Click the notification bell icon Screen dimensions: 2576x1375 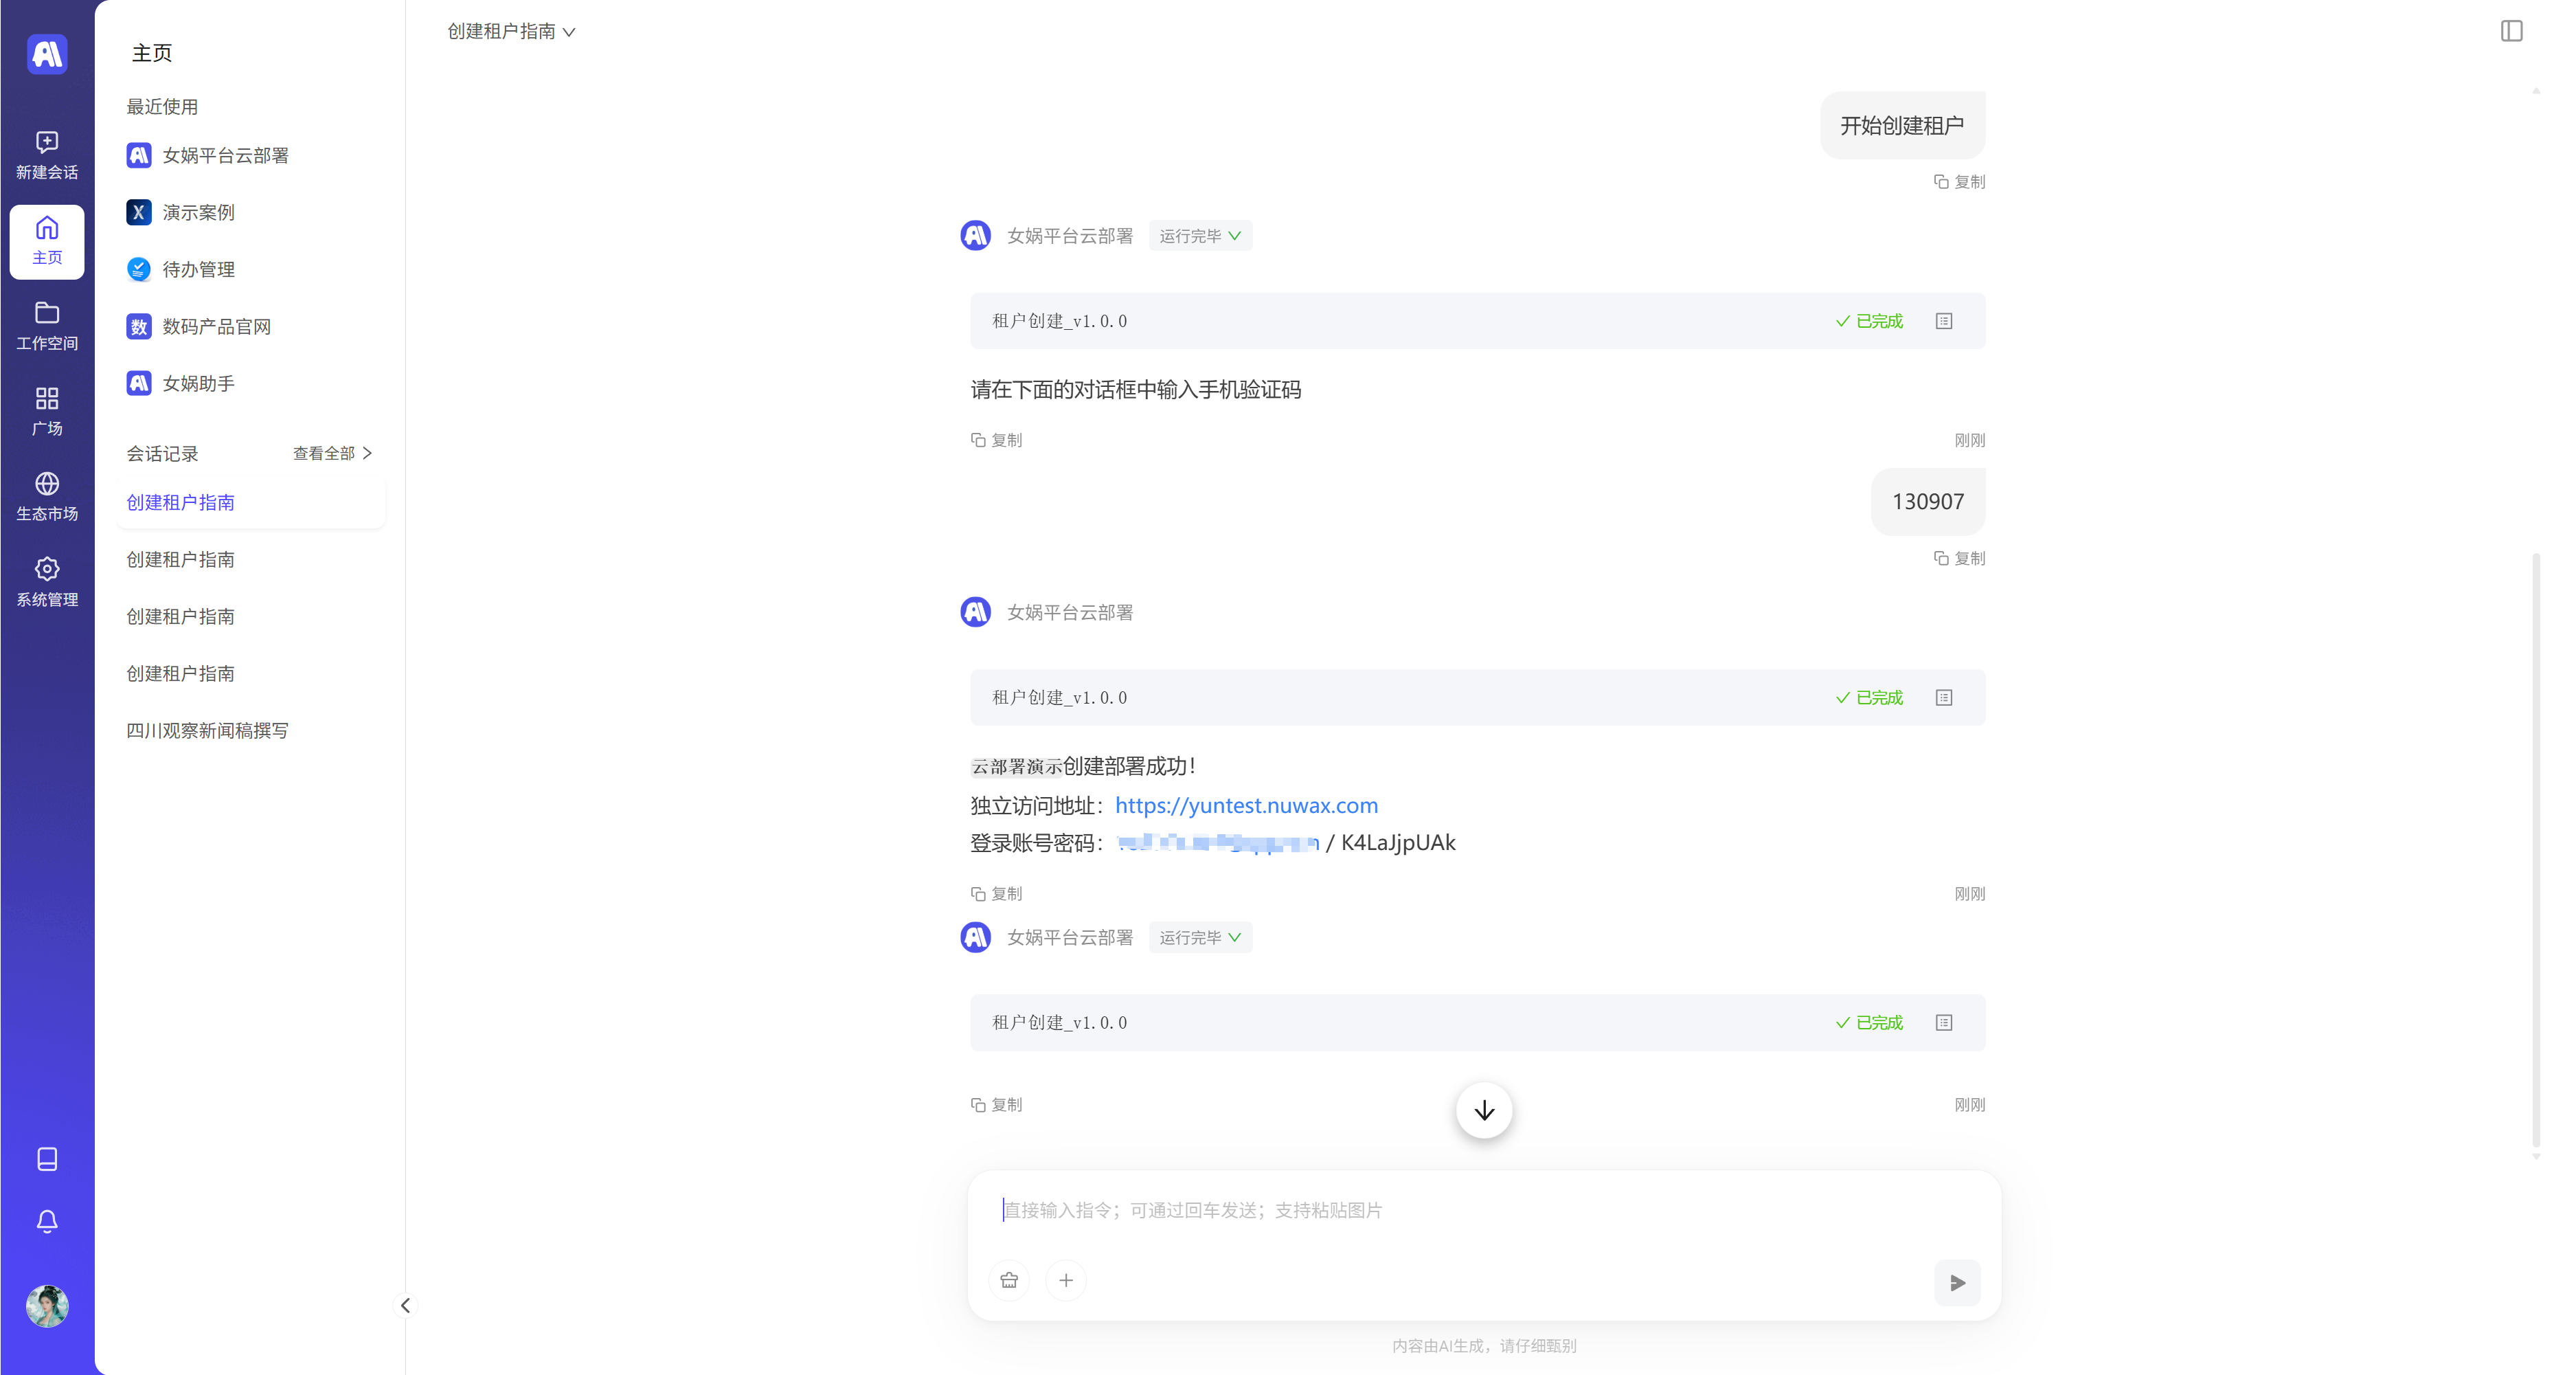point(47,1221)
